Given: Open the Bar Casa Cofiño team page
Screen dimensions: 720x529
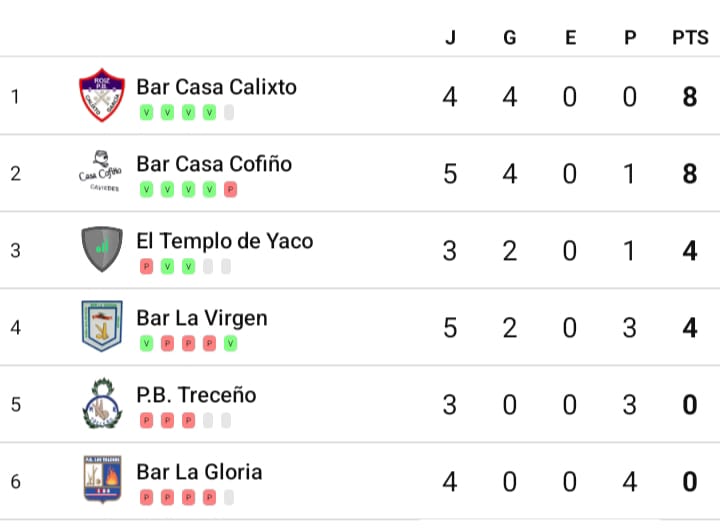Looking at the screenshot, I should pyautogui.click(x=214, y=164).
